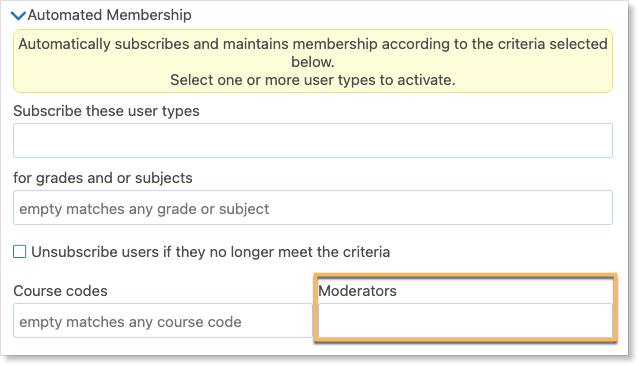Focus the grades and subjects field
Screen dimensions: 639x366
tap(313, 207)
